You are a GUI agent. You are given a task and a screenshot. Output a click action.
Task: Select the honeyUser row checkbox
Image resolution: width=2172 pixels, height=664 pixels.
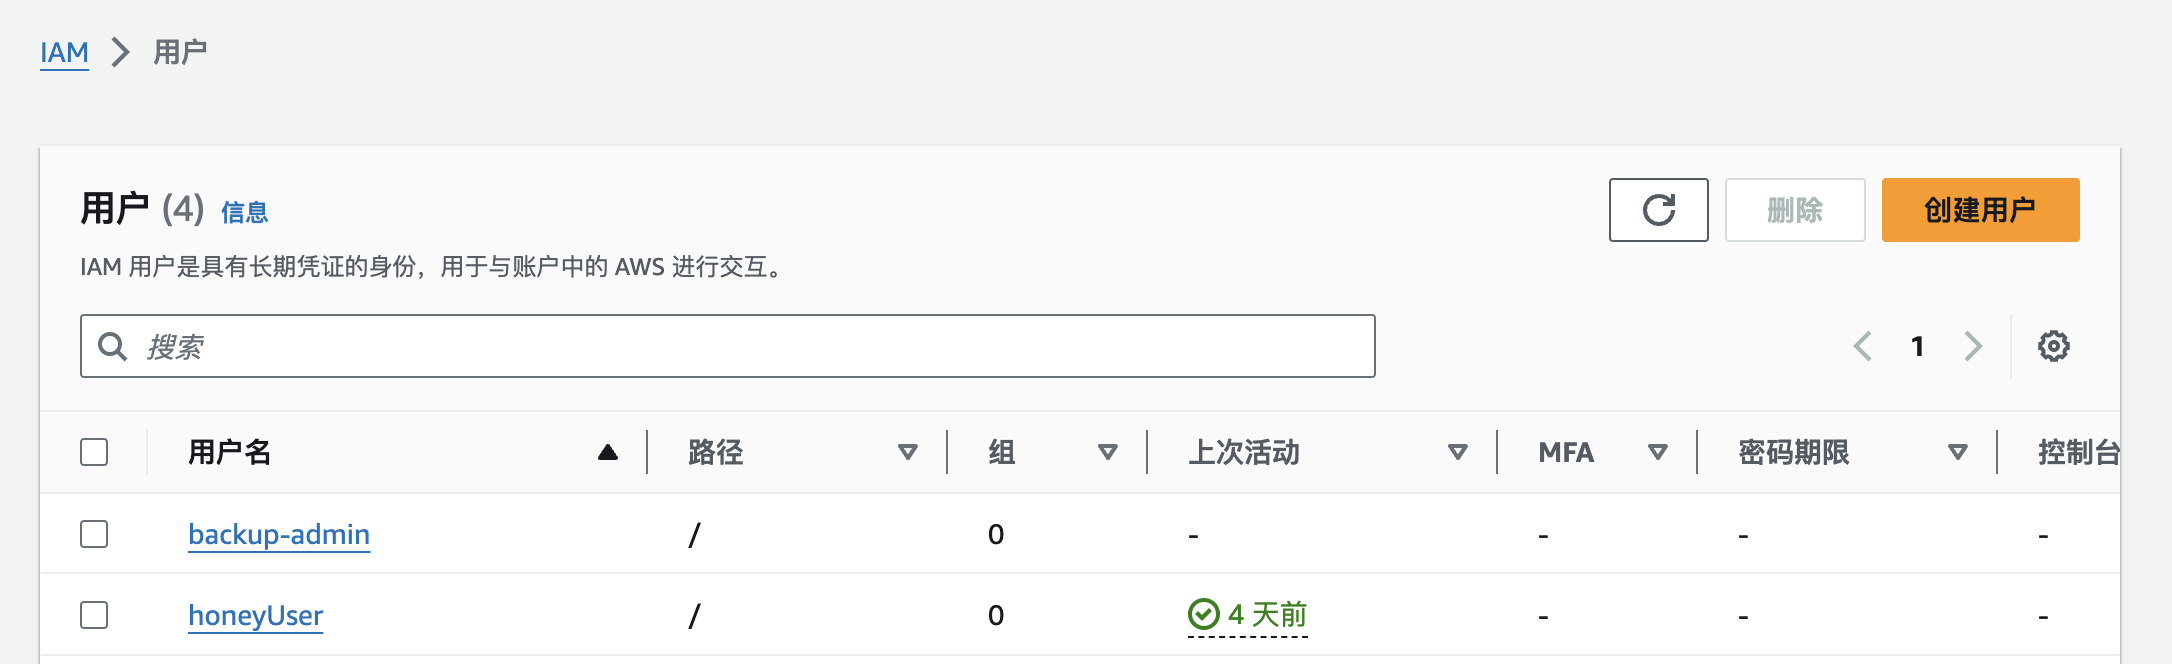point(94,615)
